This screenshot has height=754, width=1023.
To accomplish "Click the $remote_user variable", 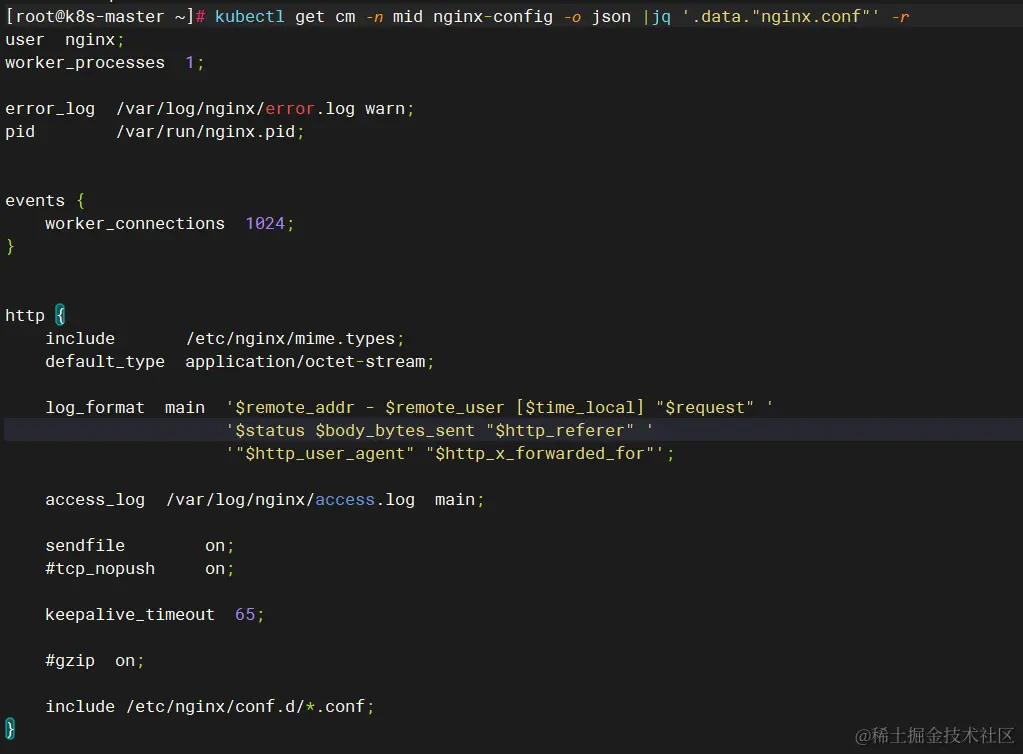I will tap(444, 408).
